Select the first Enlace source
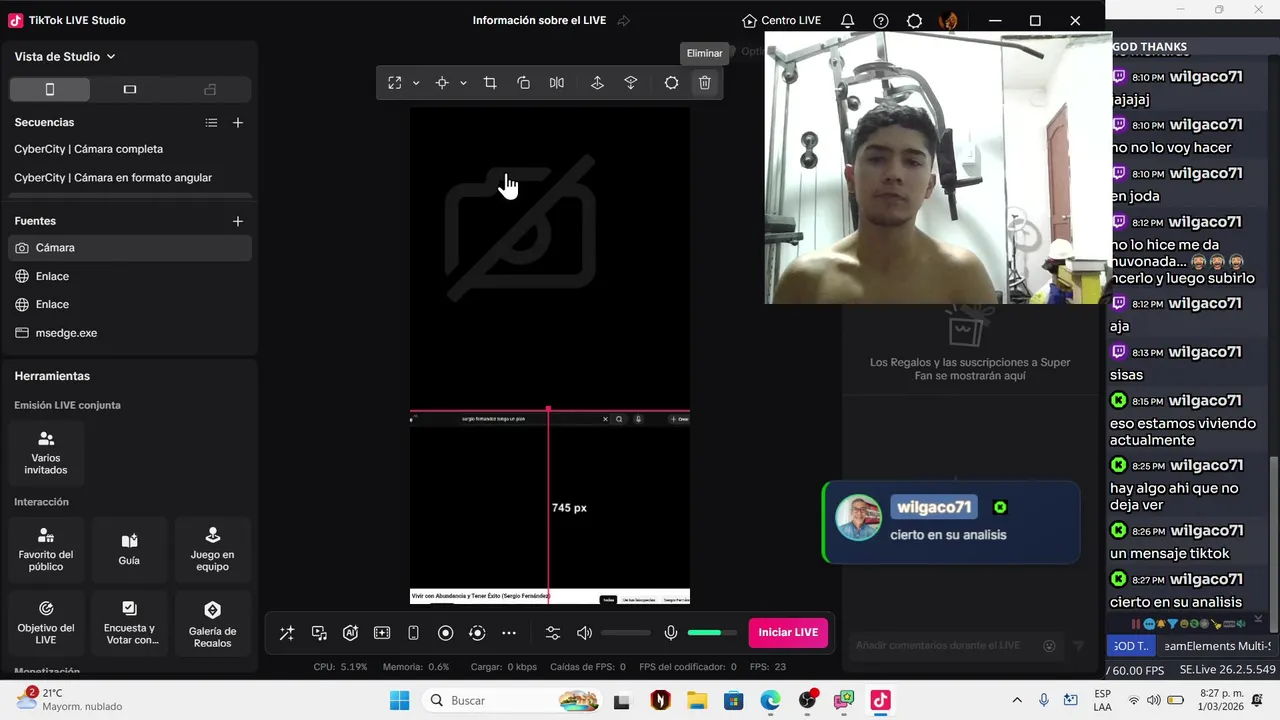 click(129, 276)
